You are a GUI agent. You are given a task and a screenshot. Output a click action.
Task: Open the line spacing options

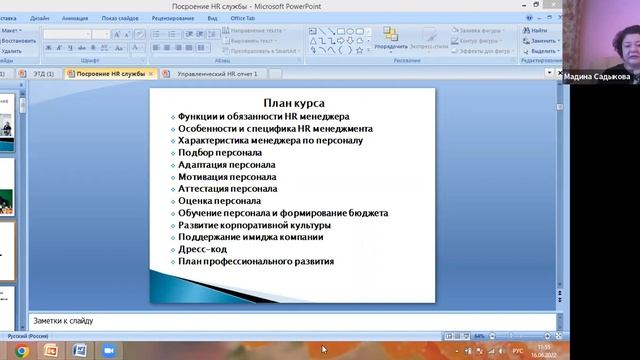(x=212, y=35)
